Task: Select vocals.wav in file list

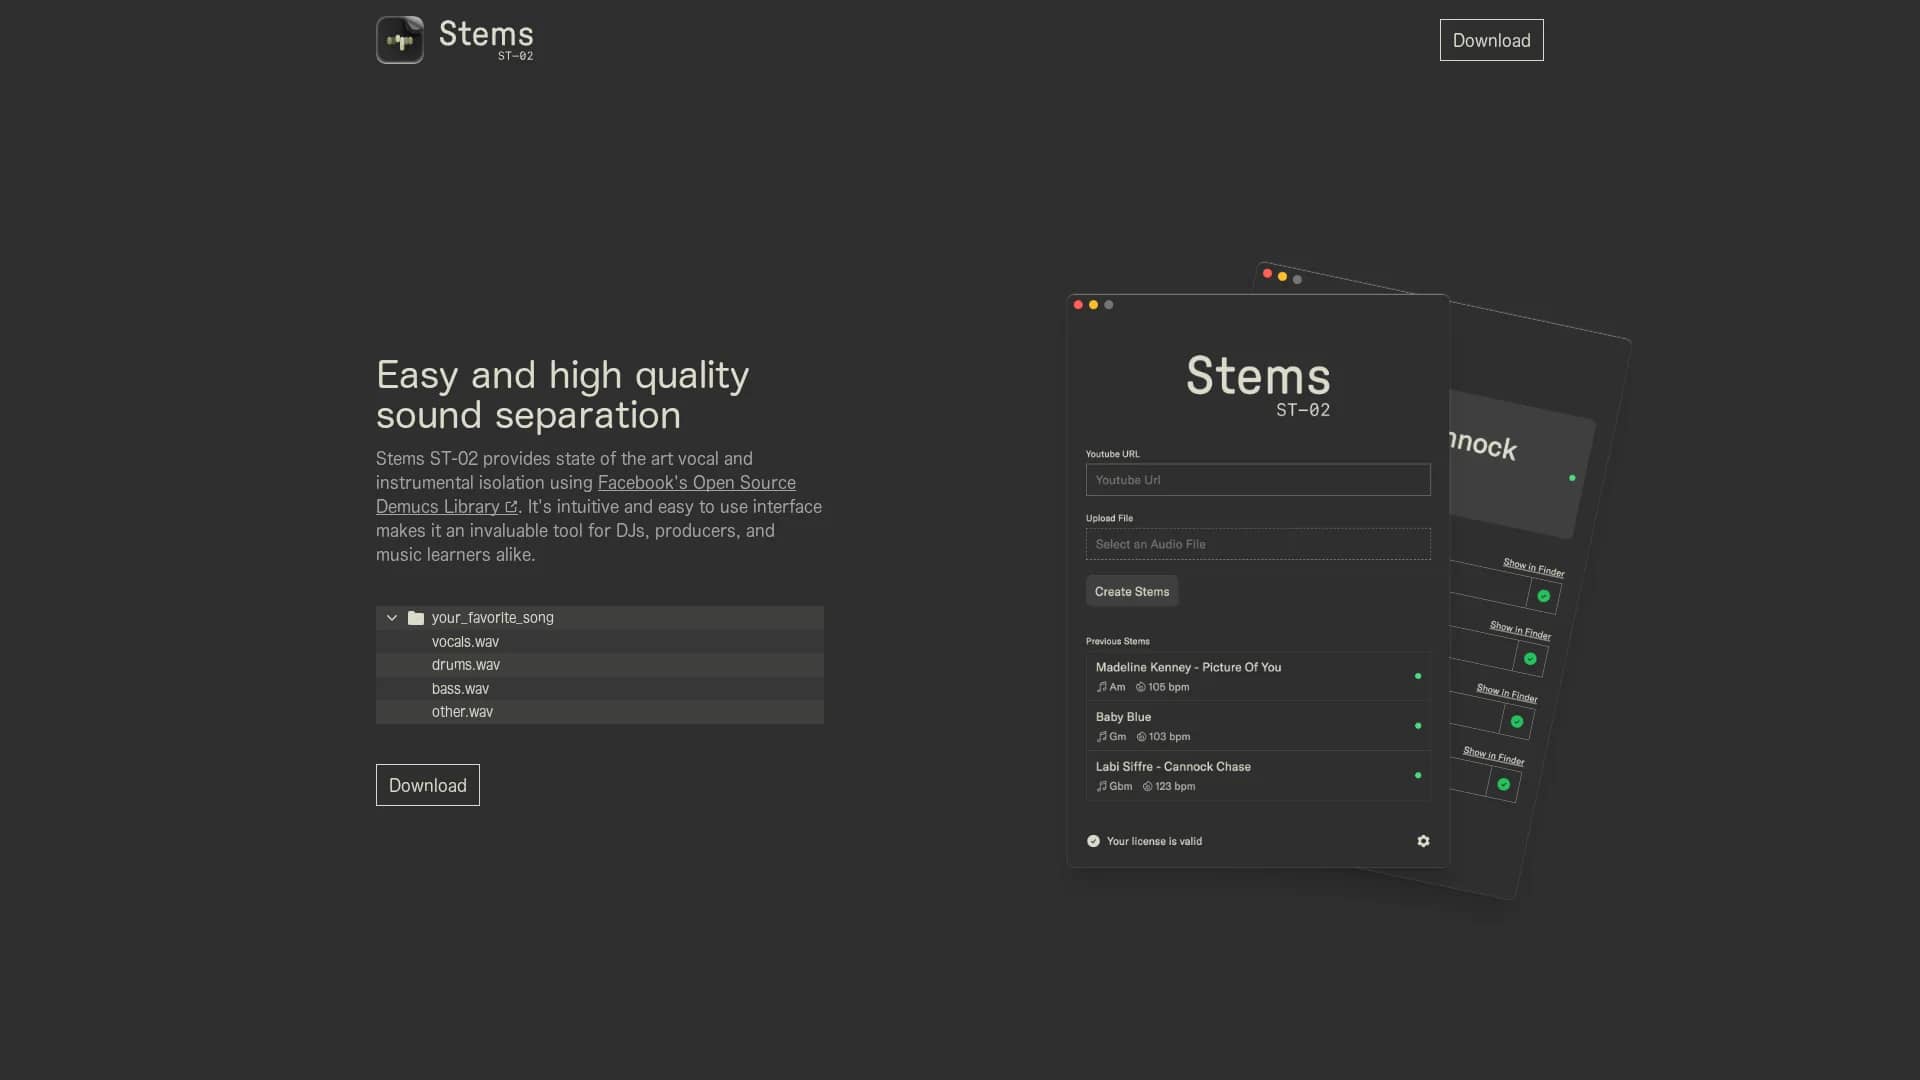Action: 600,642
